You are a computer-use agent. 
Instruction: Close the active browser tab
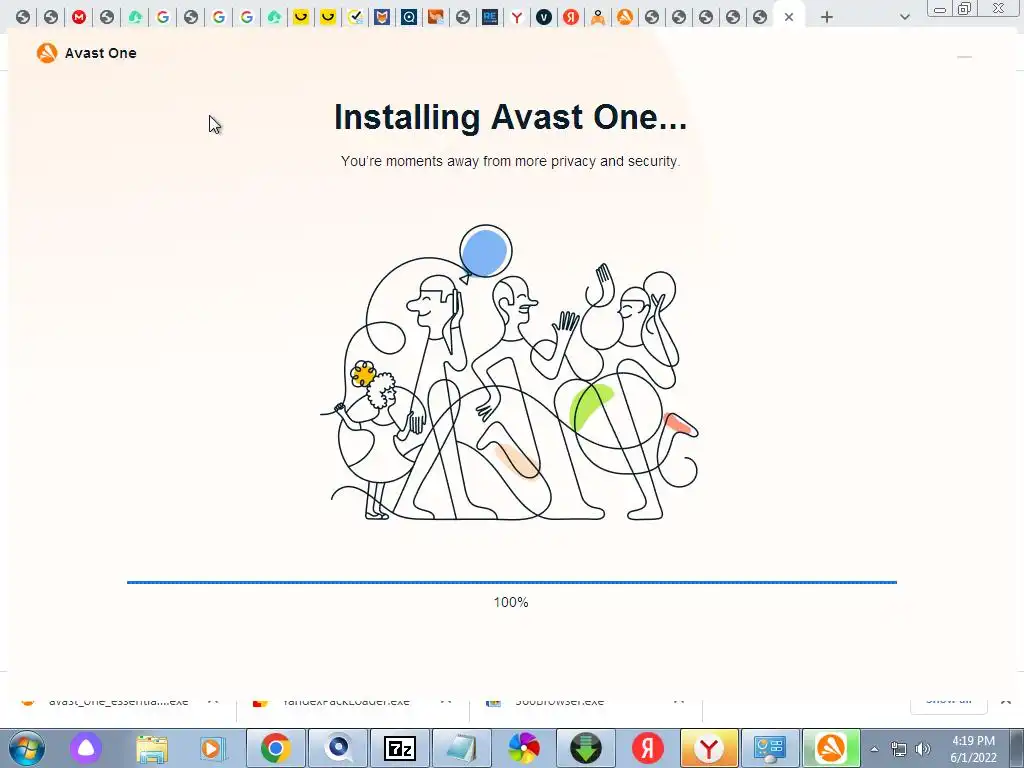click(789, 18)
